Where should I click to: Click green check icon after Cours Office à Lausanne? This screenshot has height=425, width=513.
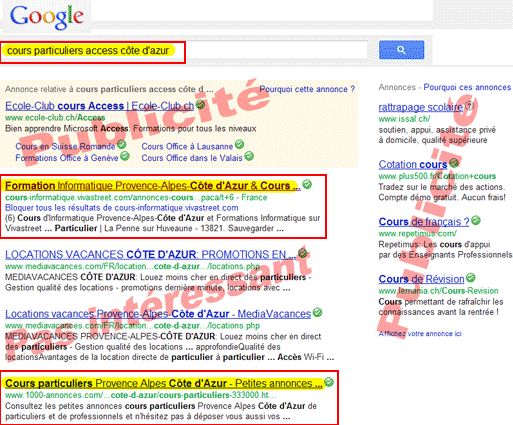tap(239, 144)
